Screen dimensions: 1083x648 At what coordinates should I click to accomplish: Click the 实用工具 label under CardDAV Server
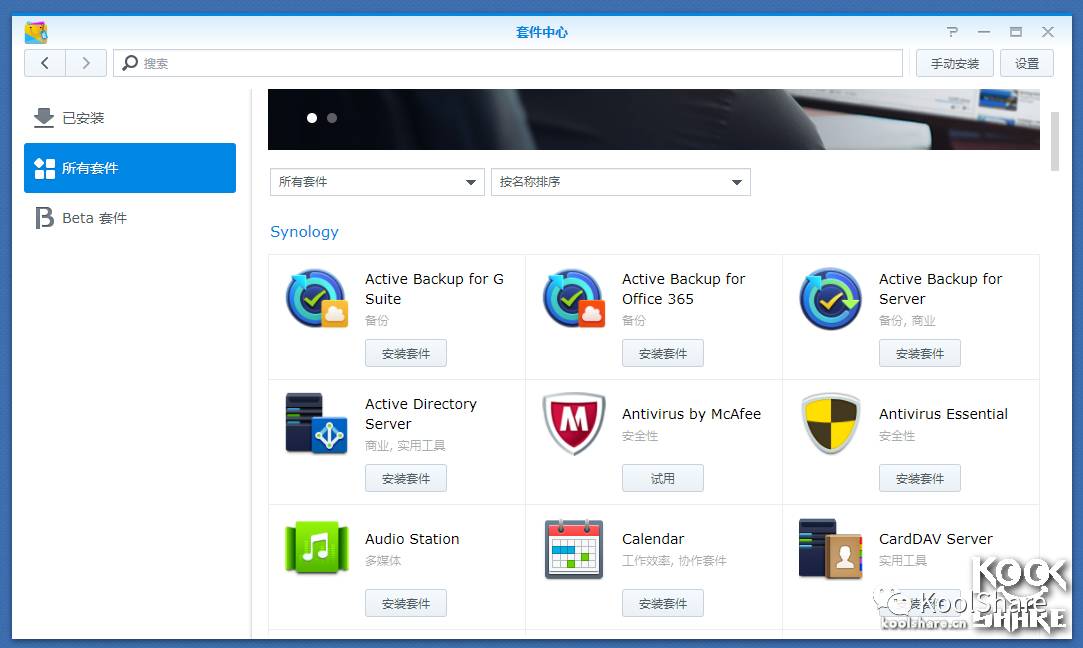(x=903, y=560)
